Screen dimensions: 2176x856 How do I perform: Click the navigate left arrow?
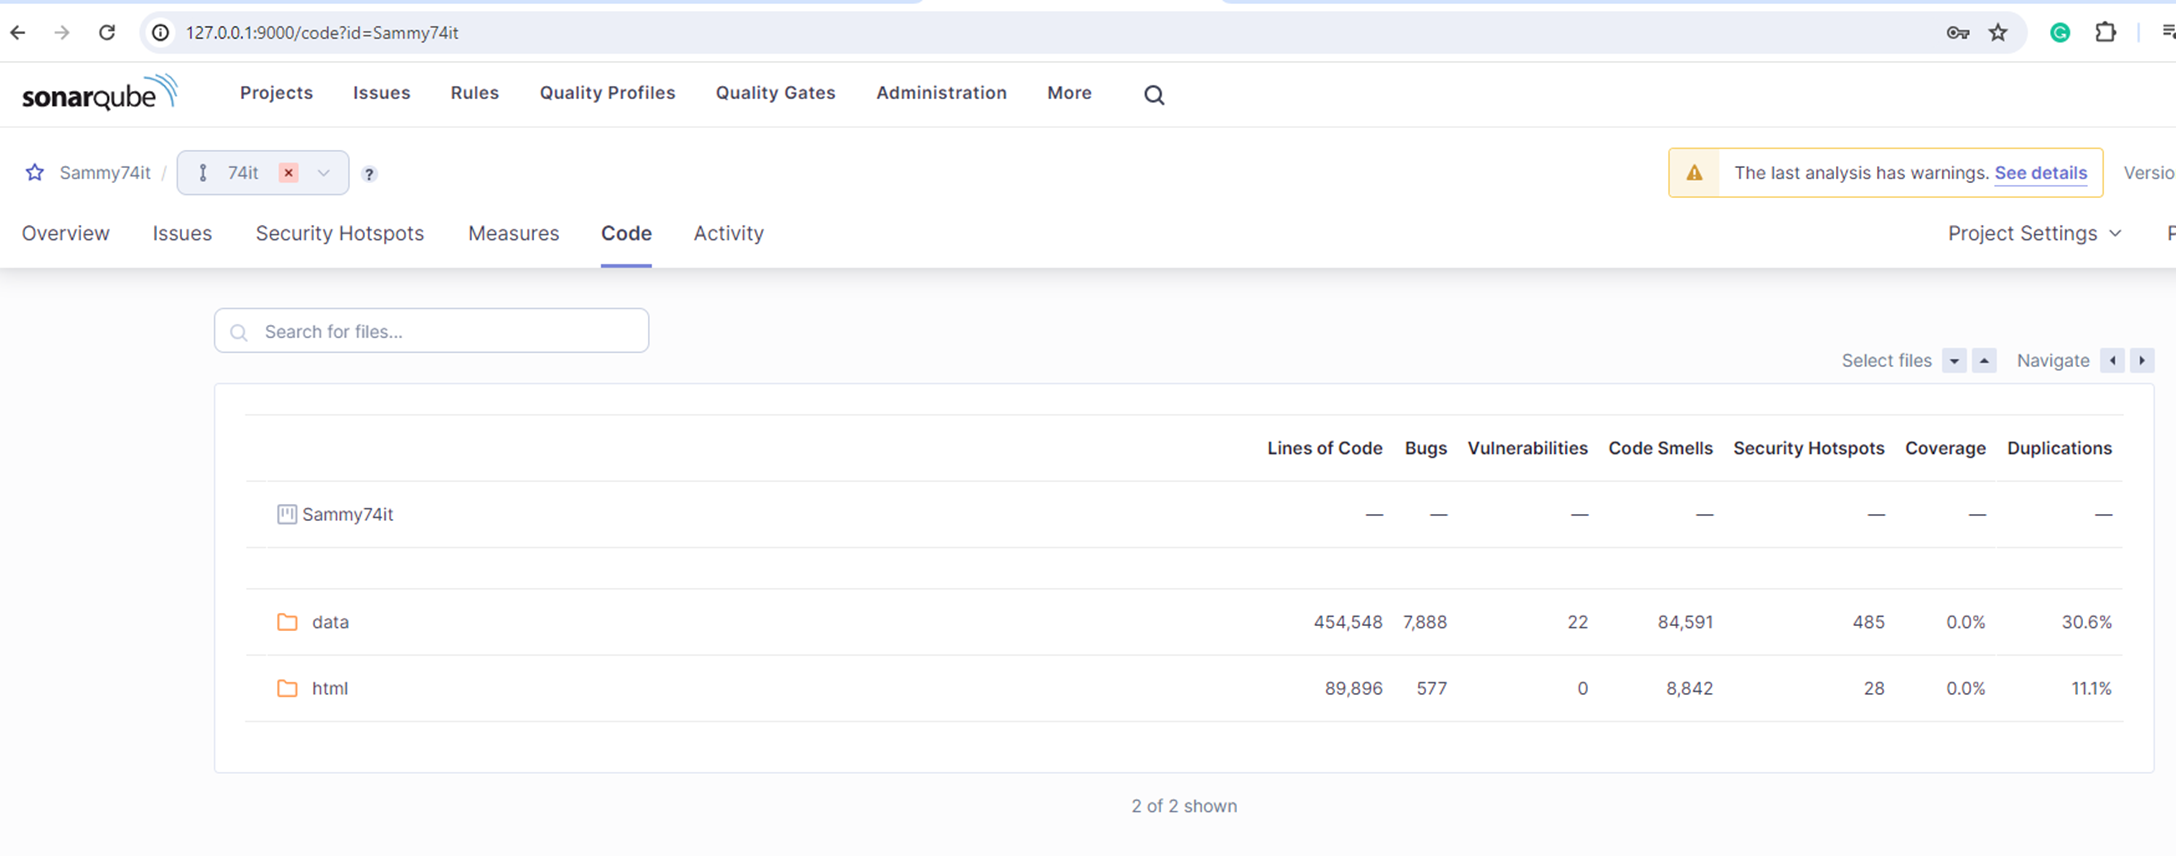pos(2112,361)
